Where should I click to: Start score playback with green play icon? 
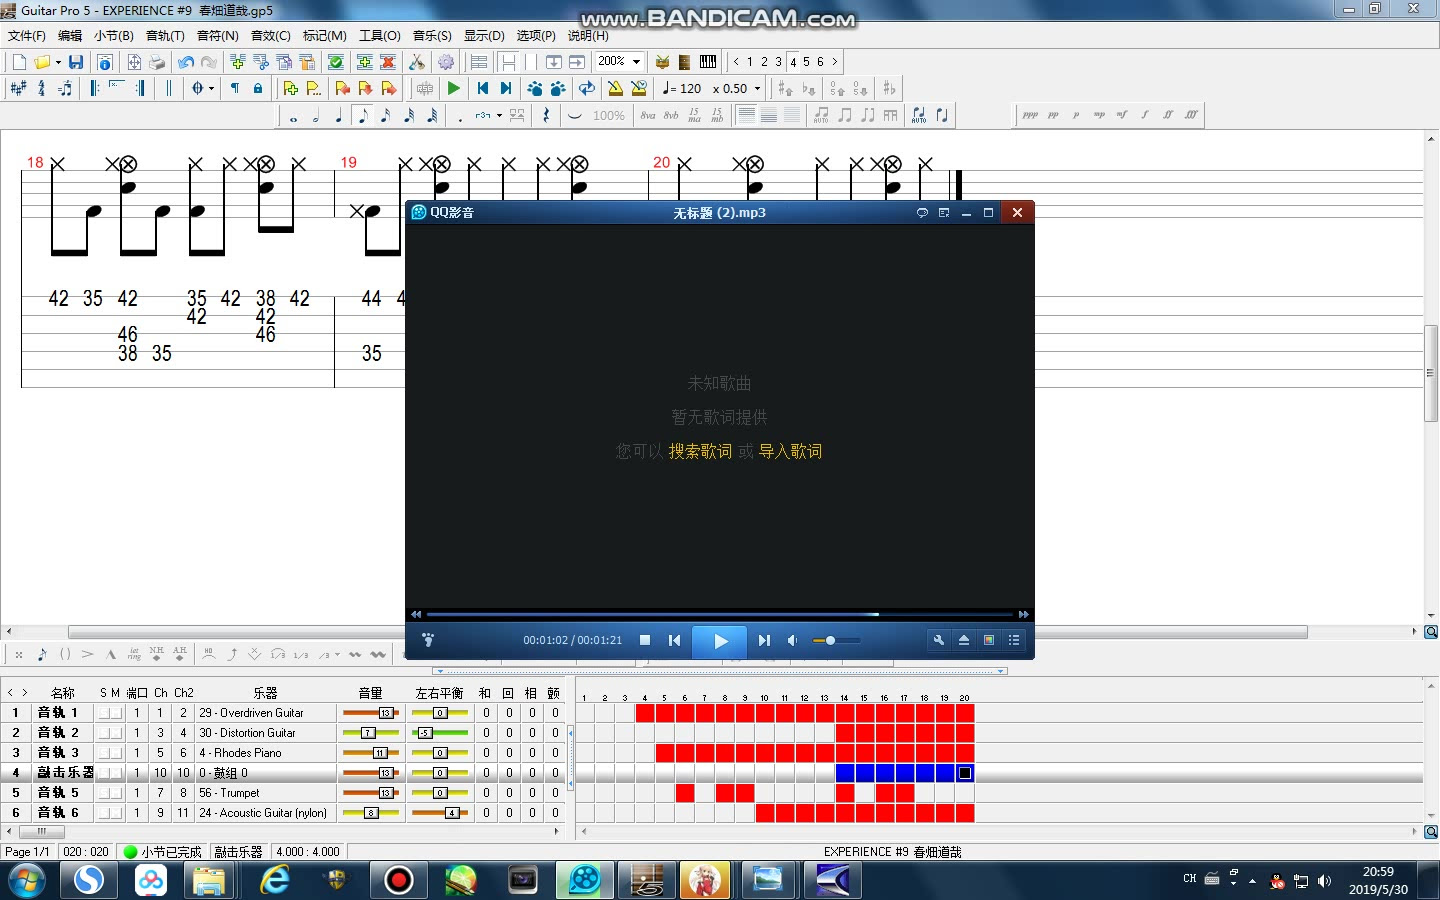click(x=454, y=88)
